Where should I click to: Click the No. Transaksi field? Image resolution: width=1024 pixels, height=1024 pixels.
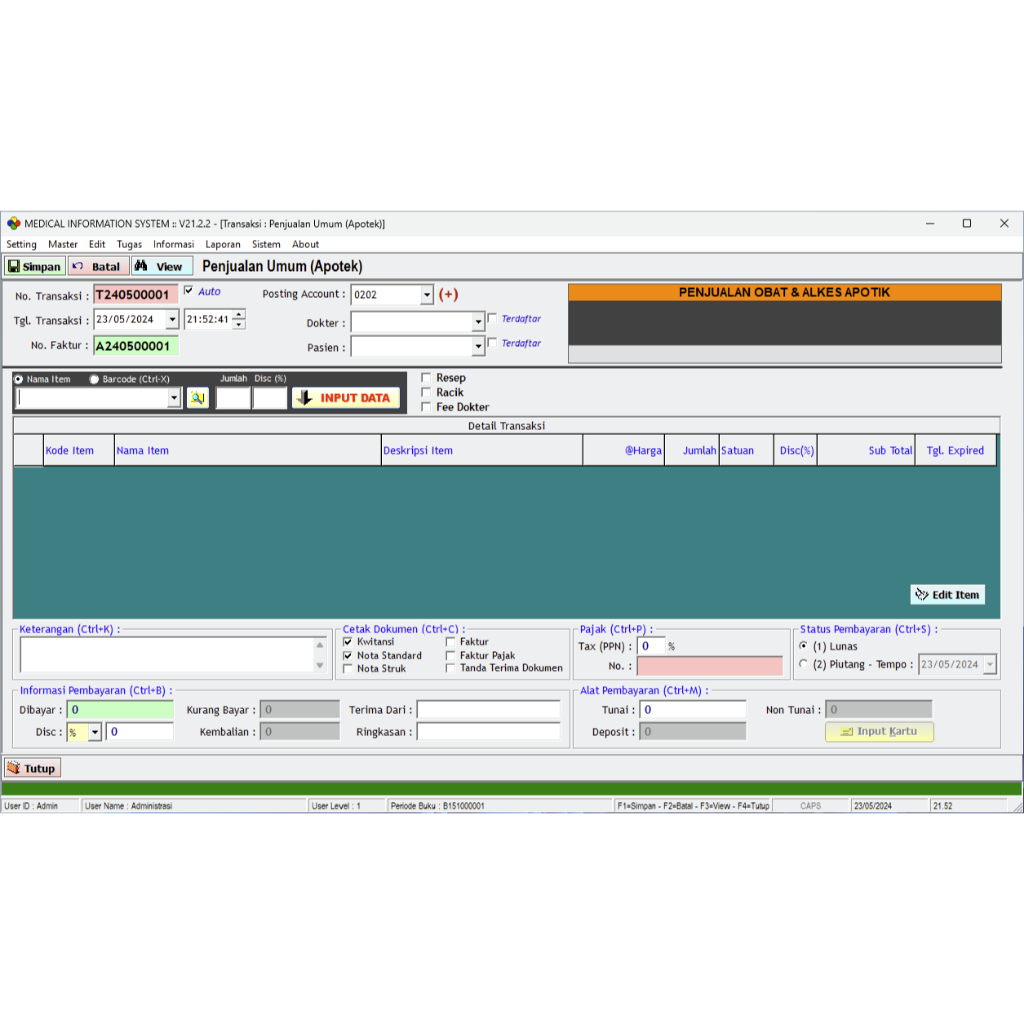pyautogui.click(x=136, y=295)
